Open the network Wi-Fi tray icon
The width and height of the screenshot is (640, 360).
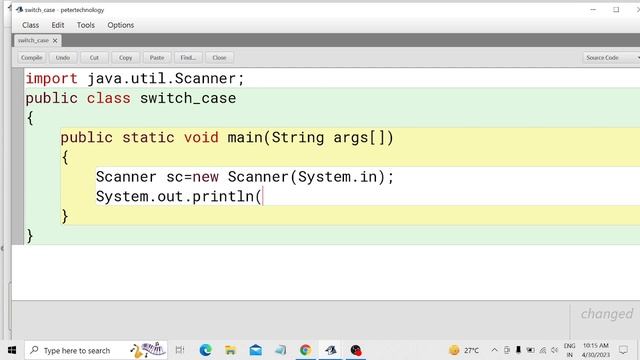[x=542, y=350]
